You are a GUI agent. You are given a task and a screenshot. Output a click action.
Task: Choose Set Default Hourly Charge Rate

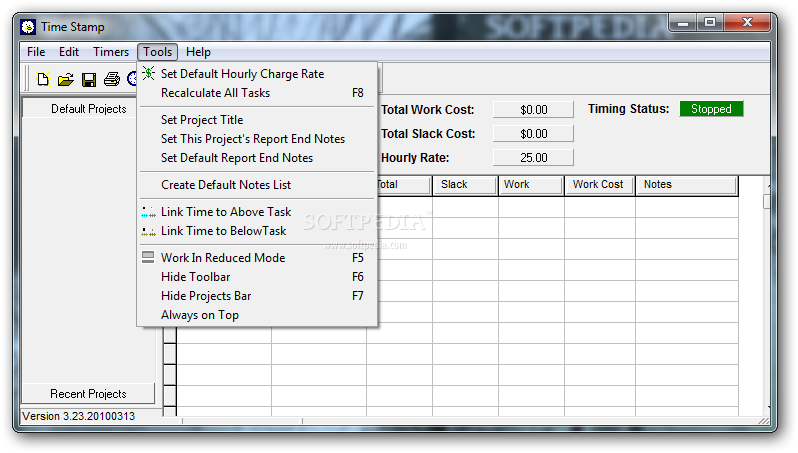click(259, 74)
